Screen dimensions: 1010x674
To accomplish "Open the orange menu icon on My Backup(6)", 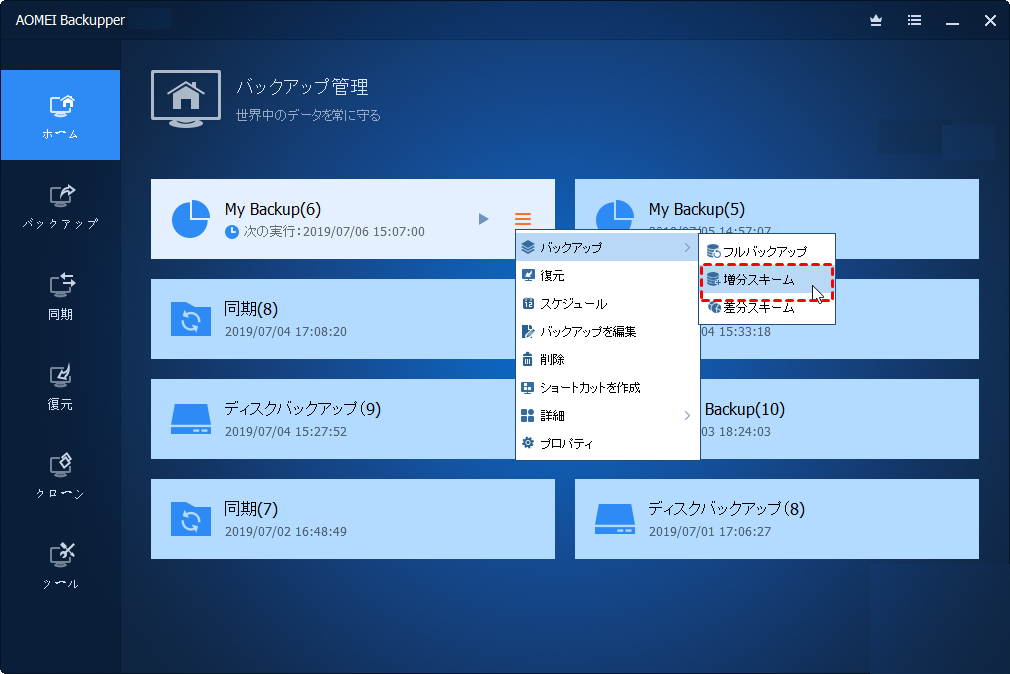I will point(523,219).
